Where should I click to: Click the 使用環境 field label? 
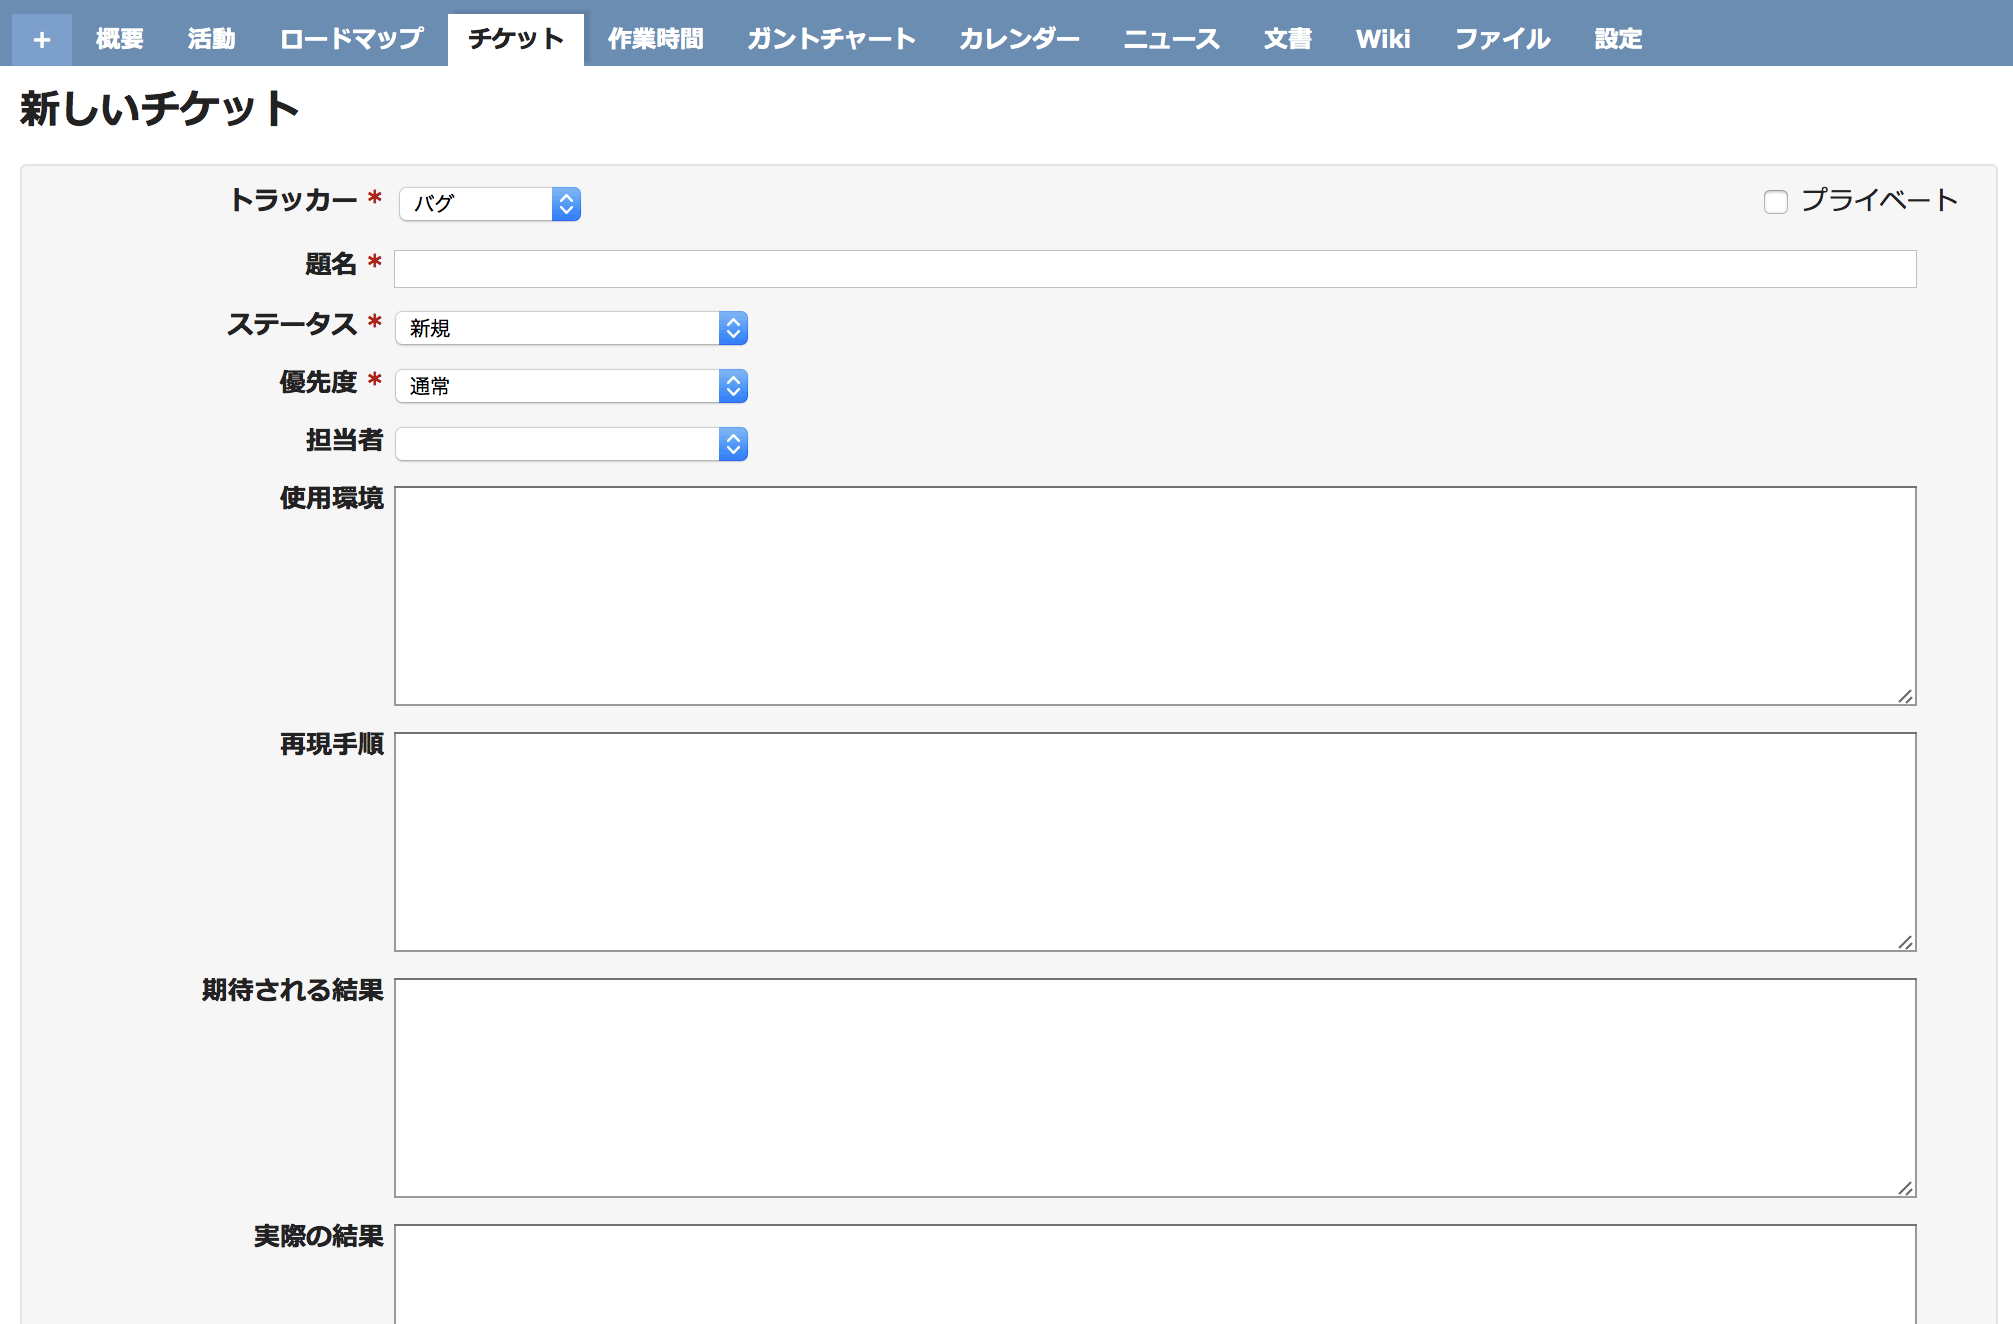click(331, 498)
